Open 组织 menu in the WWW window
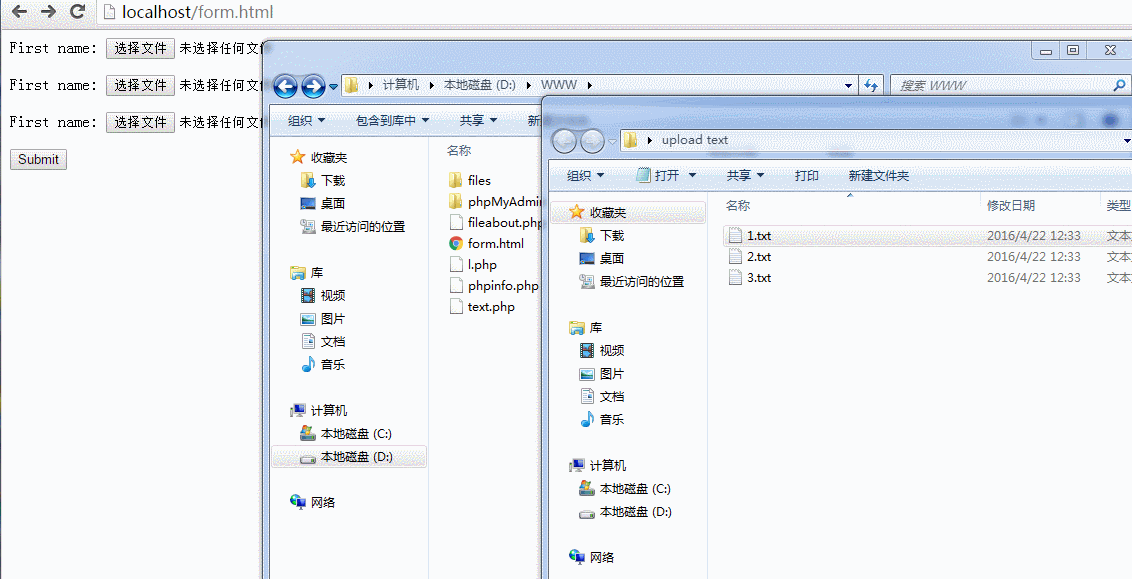 coord(306,121)
